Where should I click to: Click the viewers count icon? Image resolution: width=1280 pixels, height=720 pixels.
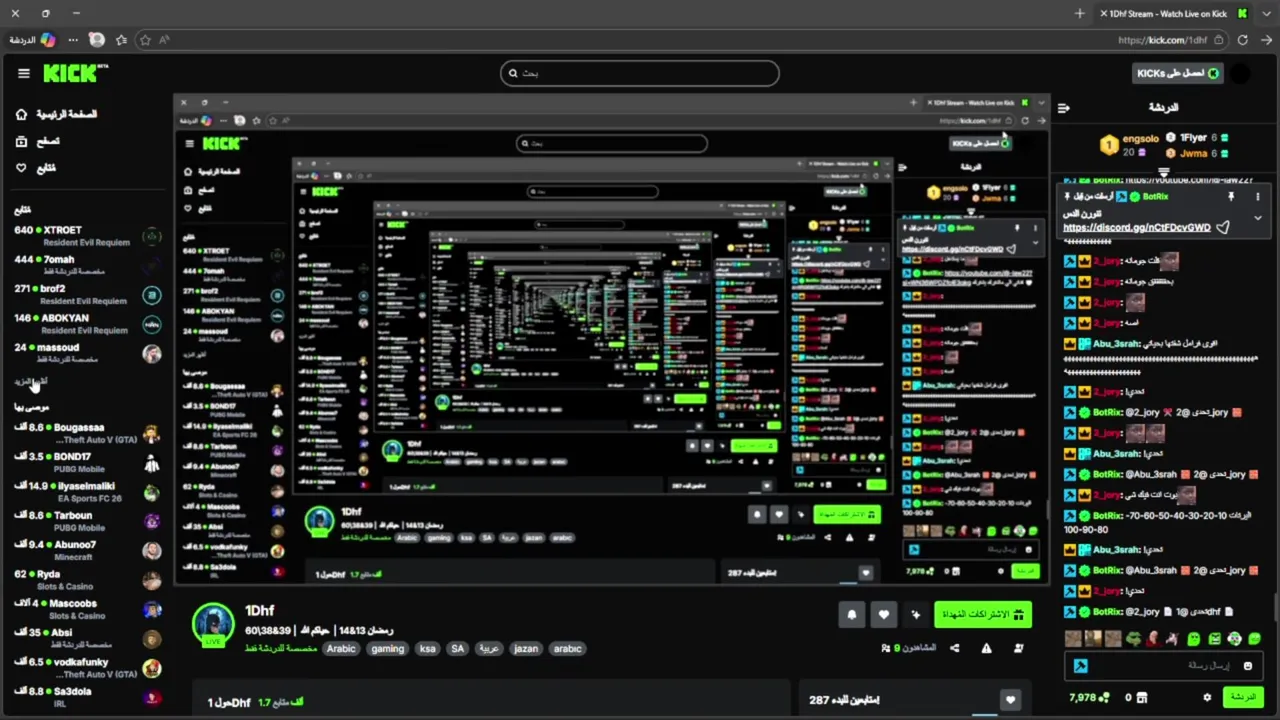pos(886,648)
